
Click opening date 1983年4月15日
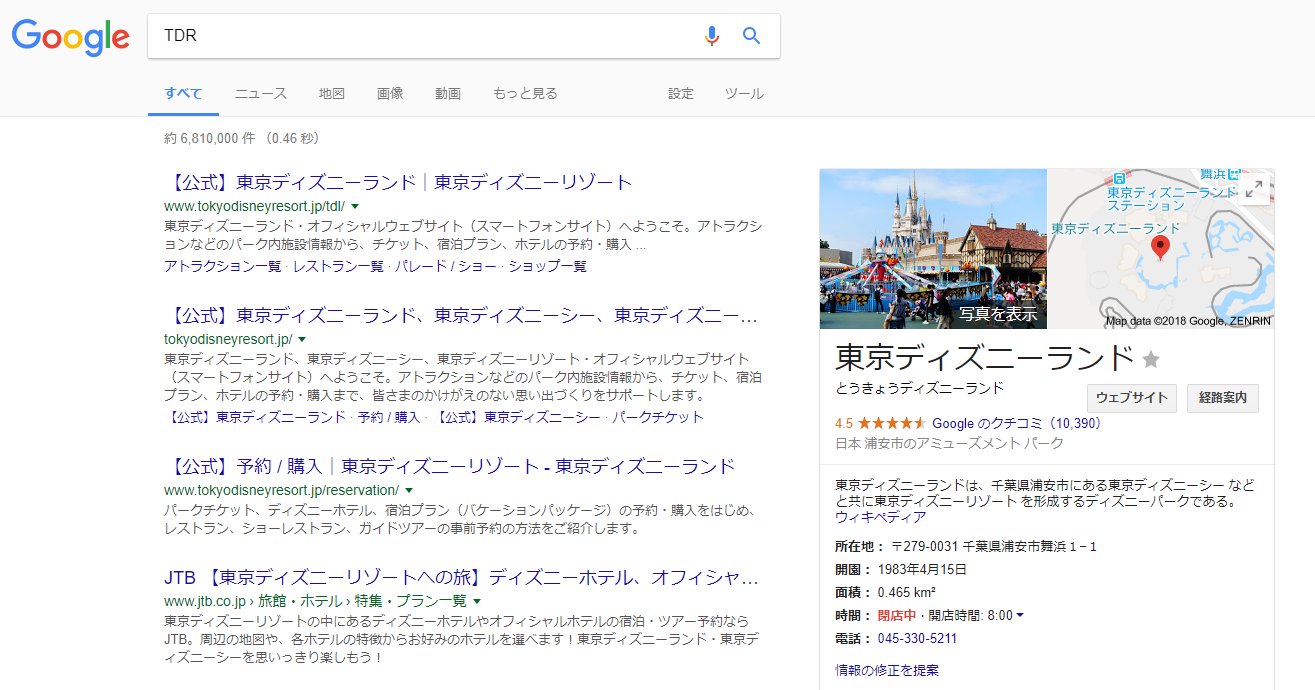tap(922, 569)
